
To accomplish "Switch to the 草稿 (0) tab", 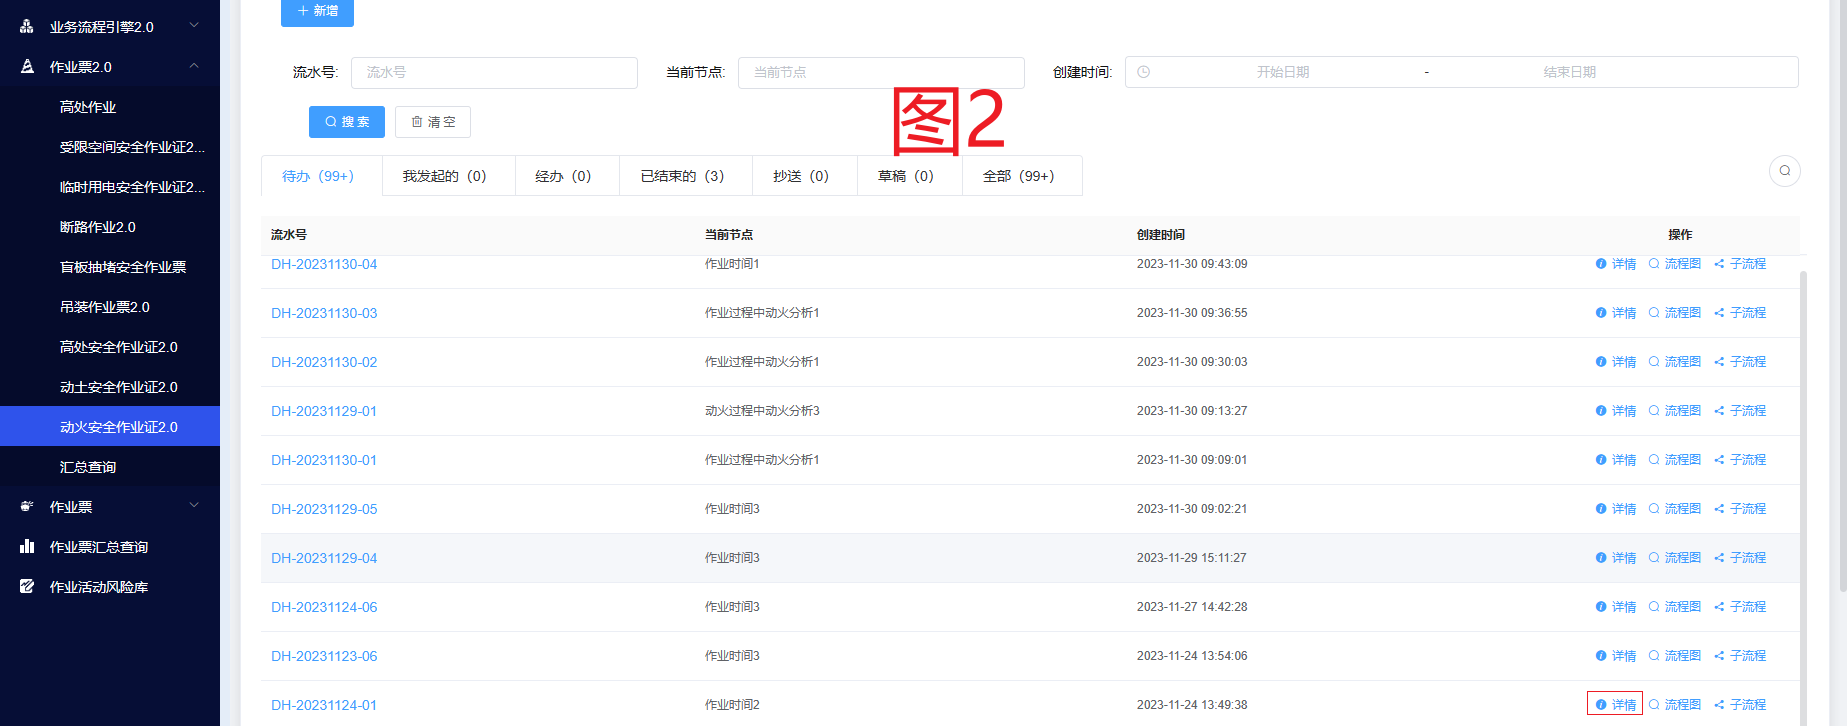I will point(909,176).
